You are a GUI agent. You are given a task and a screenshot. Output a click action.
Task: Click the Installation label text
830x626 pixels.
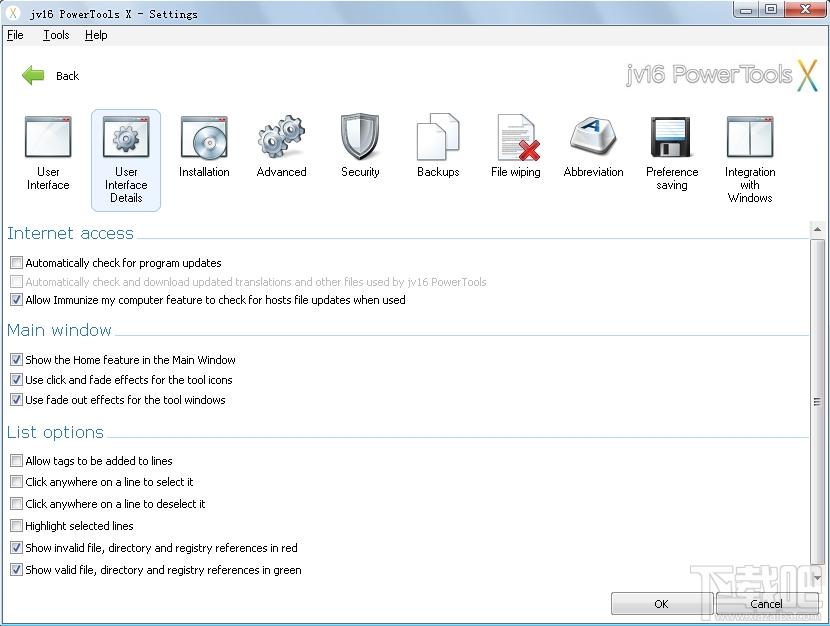point(204,172)
